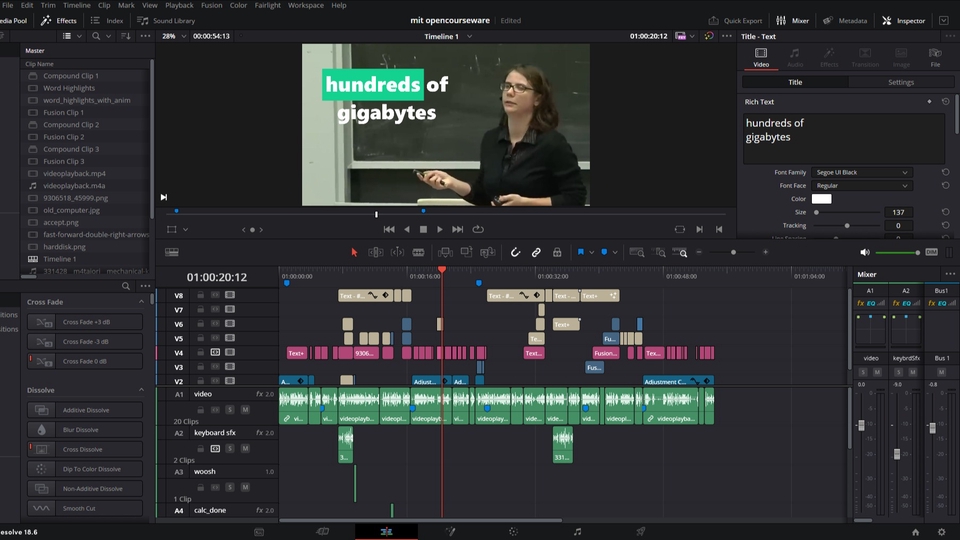960x540 pixels.
Task: Toggle the Inspector panel button
Action: point(904,20)
